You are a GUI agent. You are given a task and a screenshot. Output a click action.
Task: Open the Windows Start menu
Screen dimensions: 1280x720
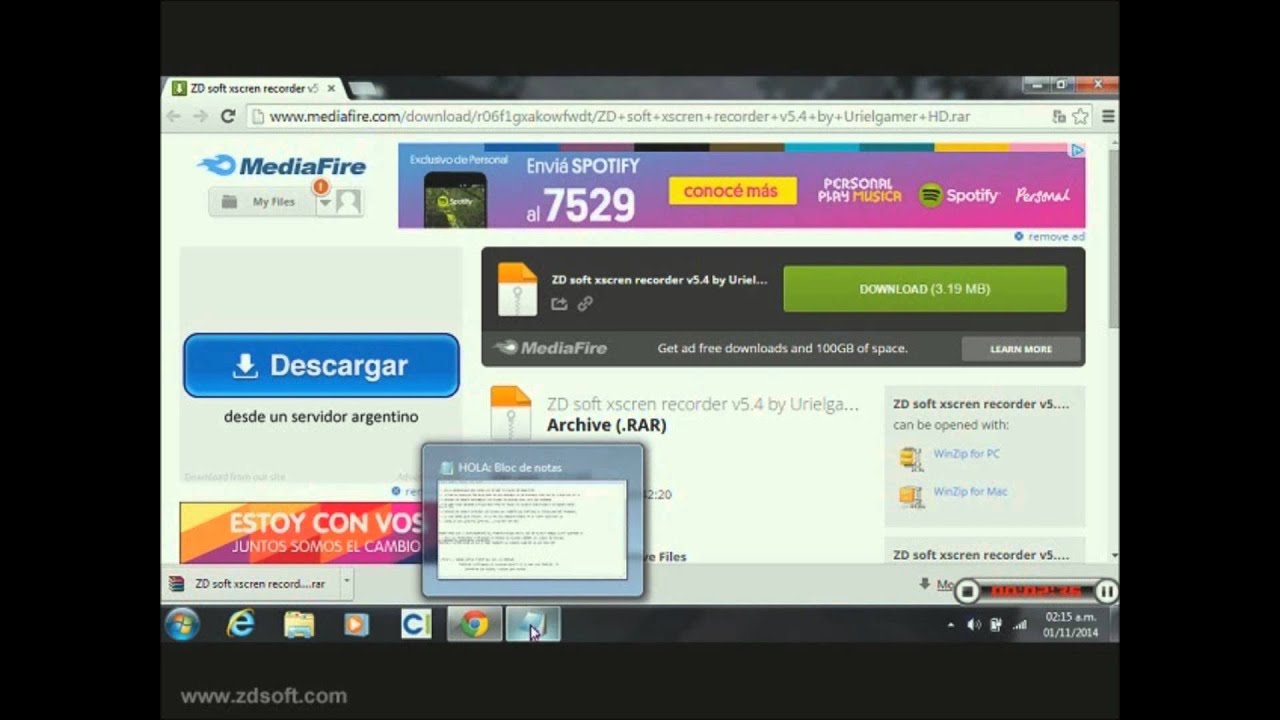(182, 625)
